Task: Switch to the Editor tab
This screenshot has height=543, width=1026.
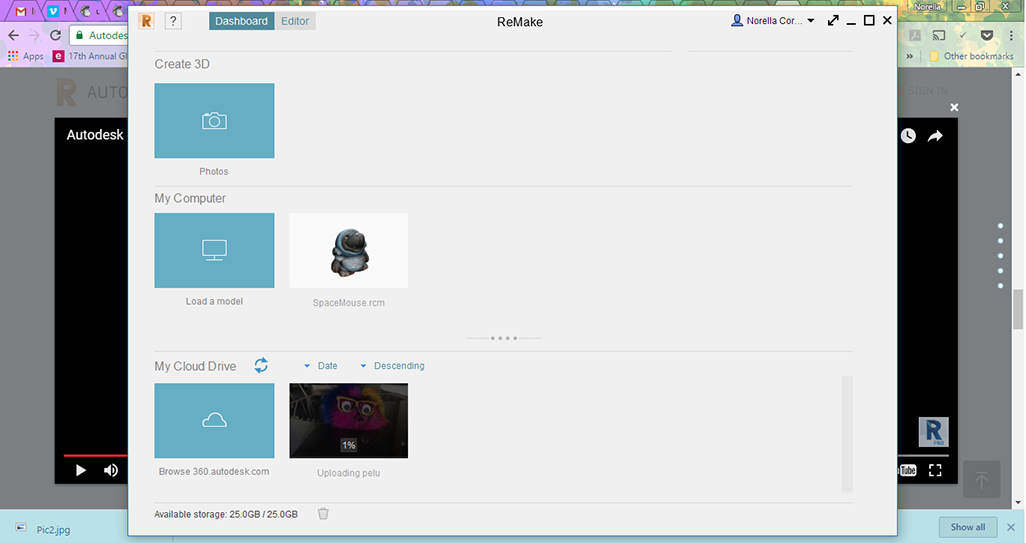Action: coord(294,21)
